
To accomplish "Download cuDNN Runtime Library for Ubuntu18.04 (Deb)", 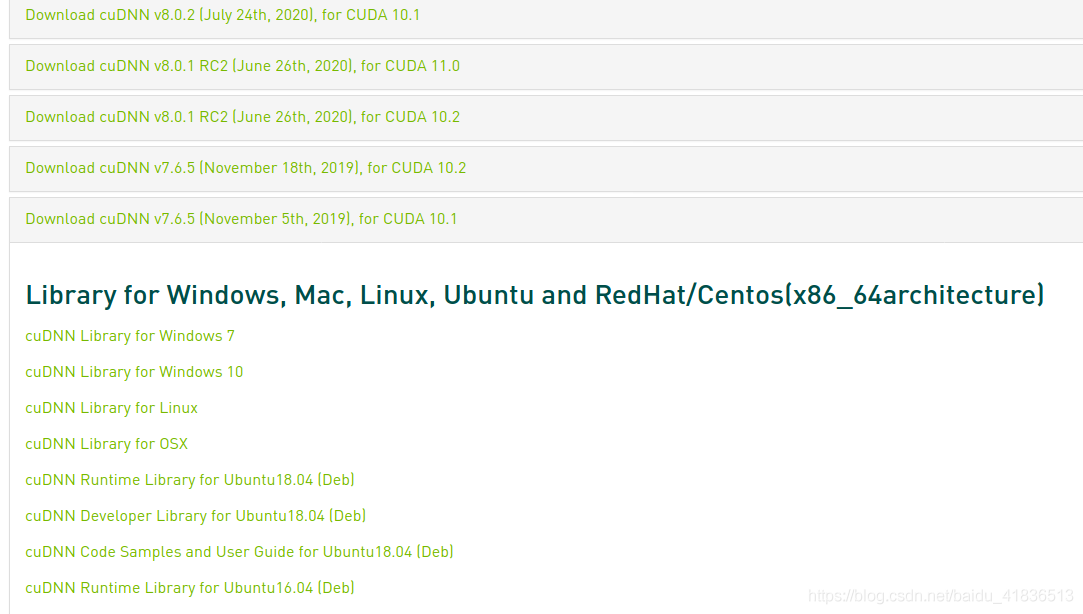I will 190,480.
